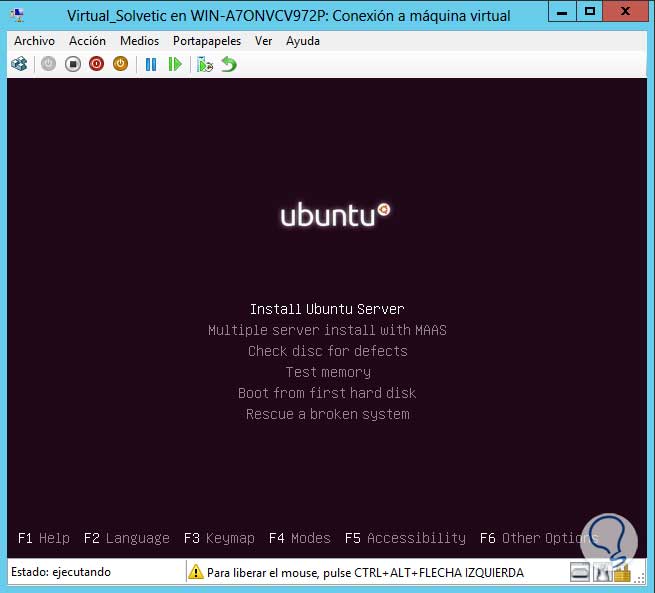Viewport: 655px width, 593px height.
Task: Click the Ctrl+Alt+Del toolbar icon
Action: coord(19,64)
